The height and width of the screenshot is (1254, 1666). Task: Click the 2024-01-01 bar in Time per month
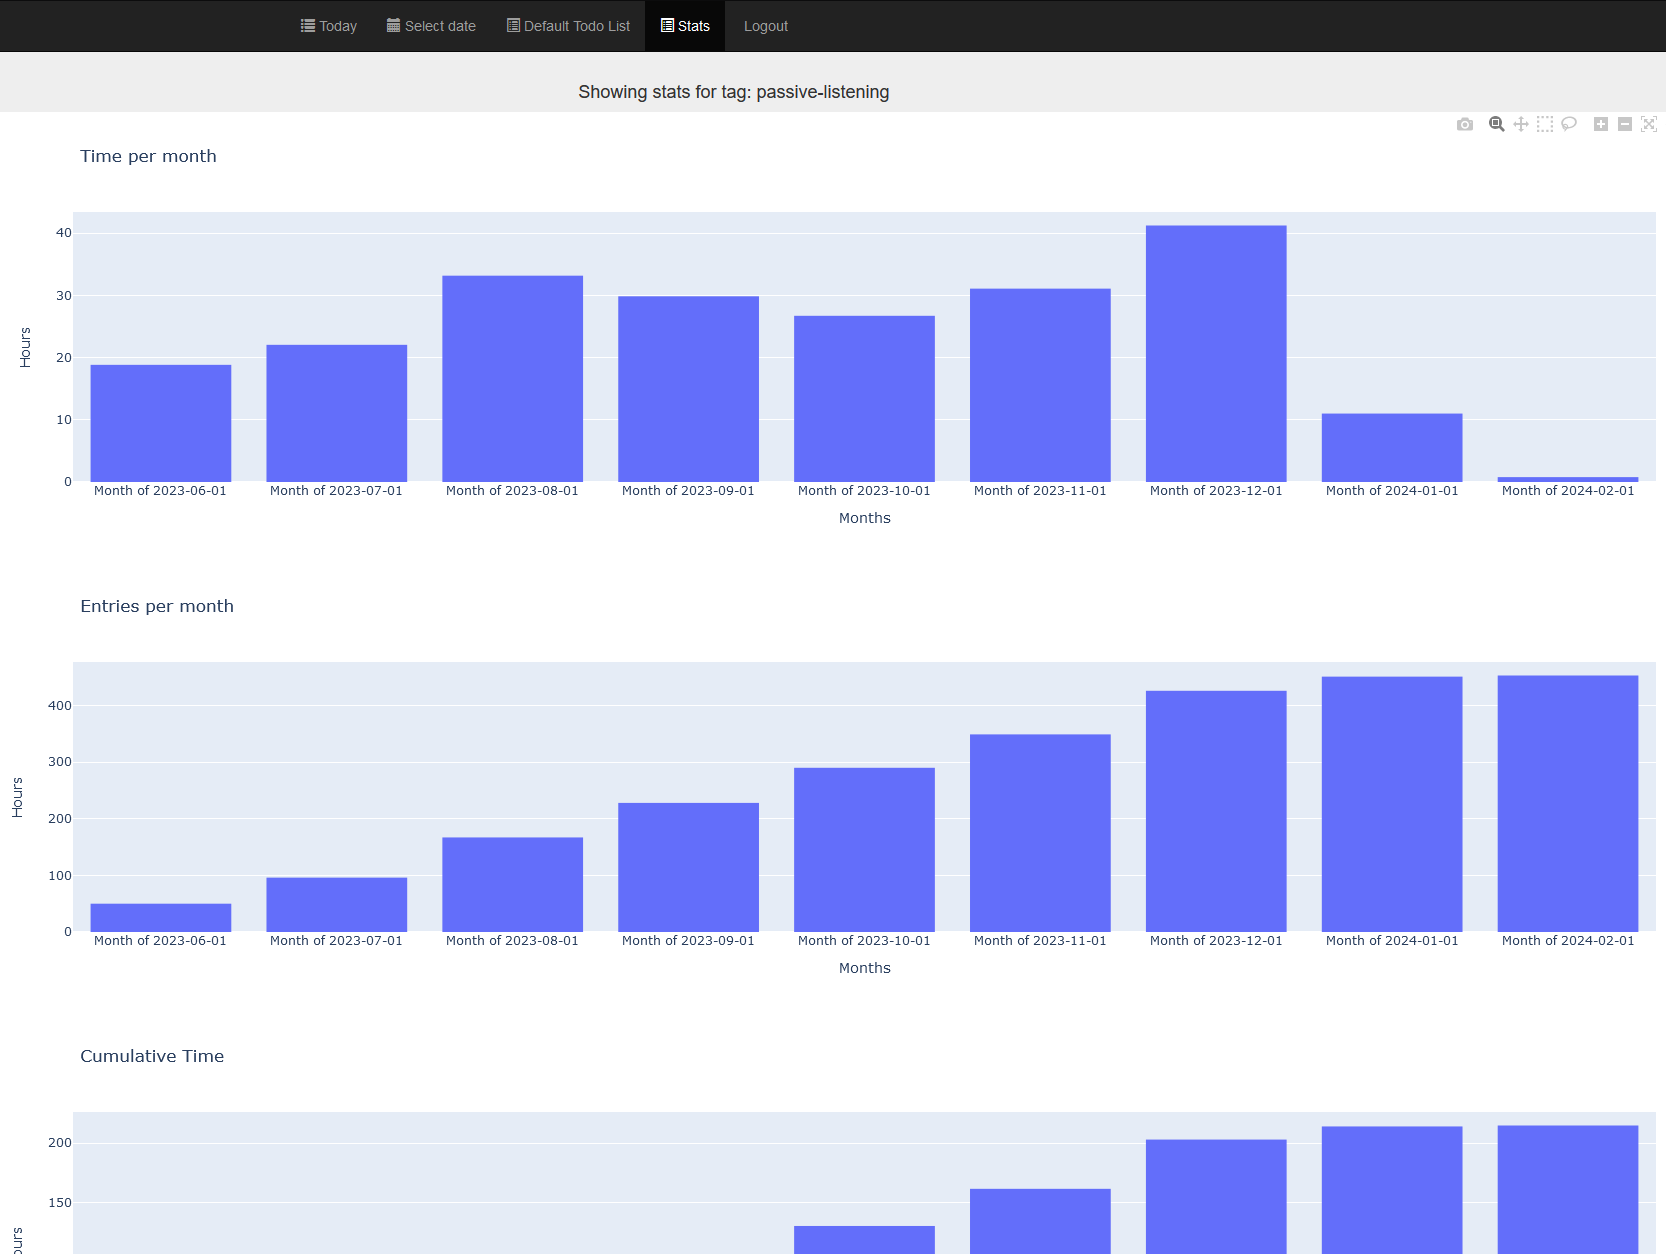point(1392,448)
